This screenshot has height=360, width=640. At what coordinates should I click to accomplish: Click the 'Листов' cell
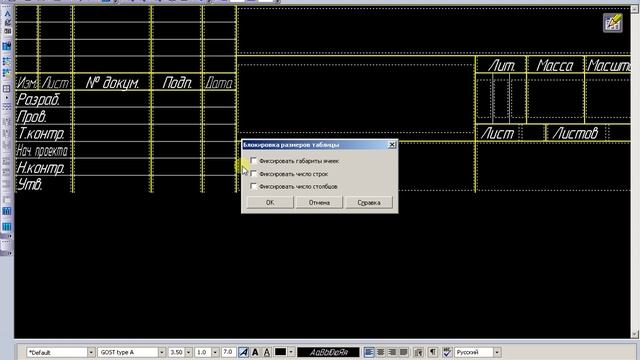[x=576, y=133]
